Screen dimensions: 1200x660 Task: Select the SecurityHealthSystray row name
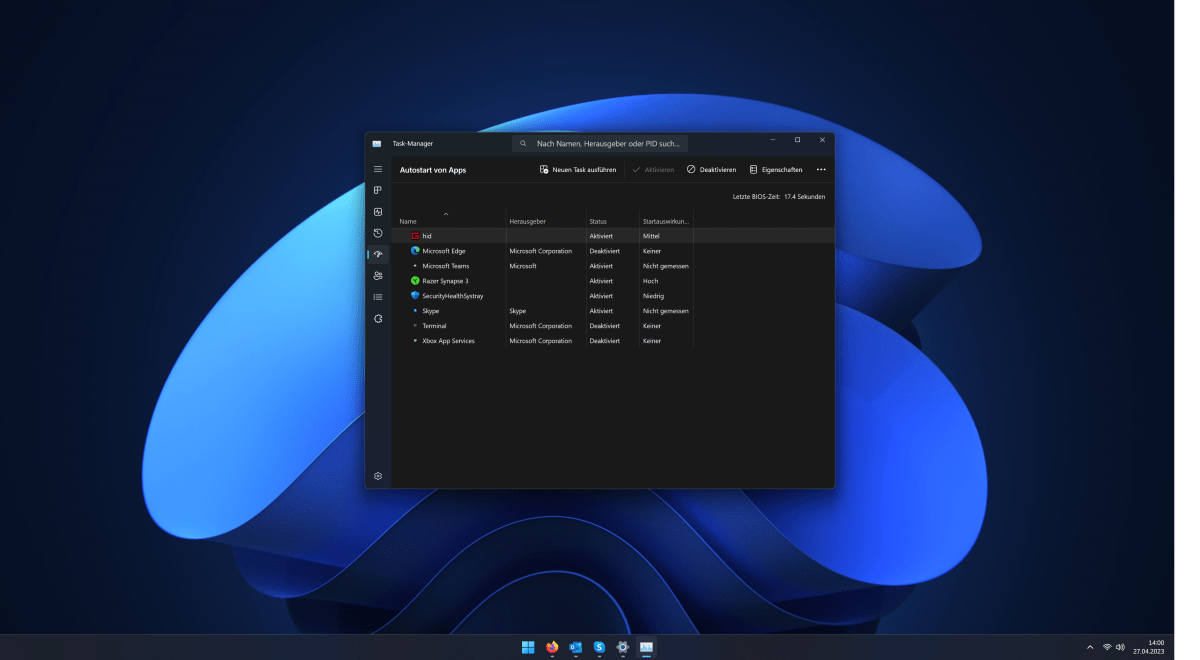tap(453, 296)
